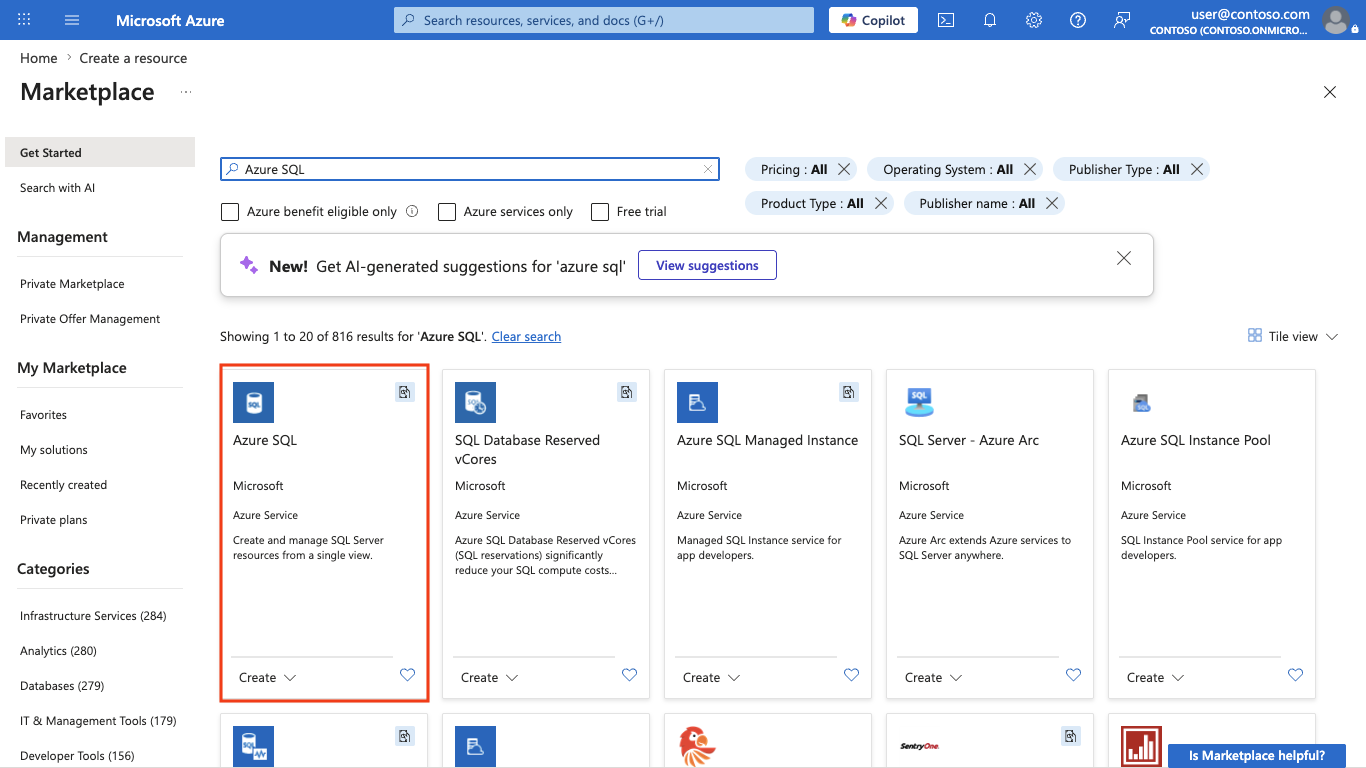Click the Copilot button
This screenshot has height=768, width=1366.
pyautogui.click(x=873, y=20)
